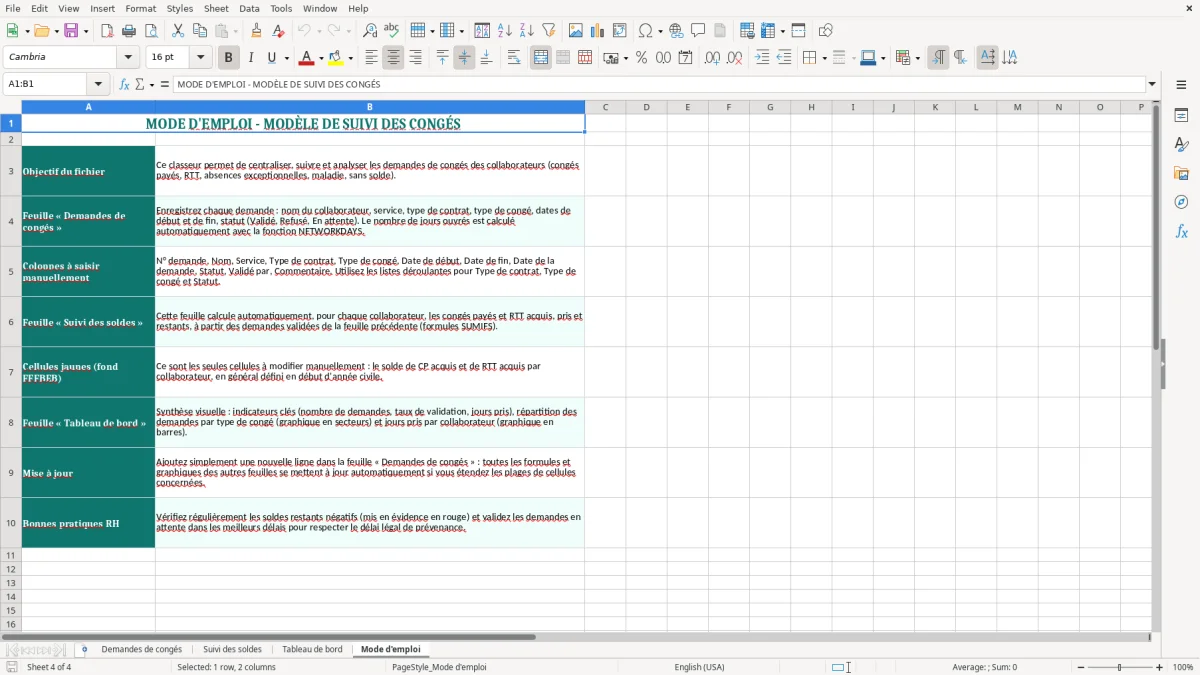Open the sidebar Functions fx panel
1200x675 pixels.
point(1181,231)
